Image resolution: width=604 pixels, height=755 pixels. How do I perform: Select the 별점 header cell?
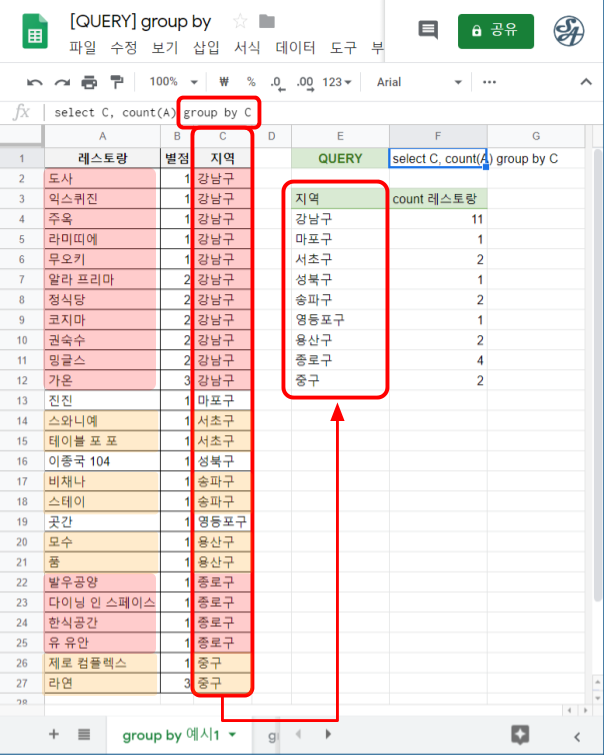tap(177, 158)
